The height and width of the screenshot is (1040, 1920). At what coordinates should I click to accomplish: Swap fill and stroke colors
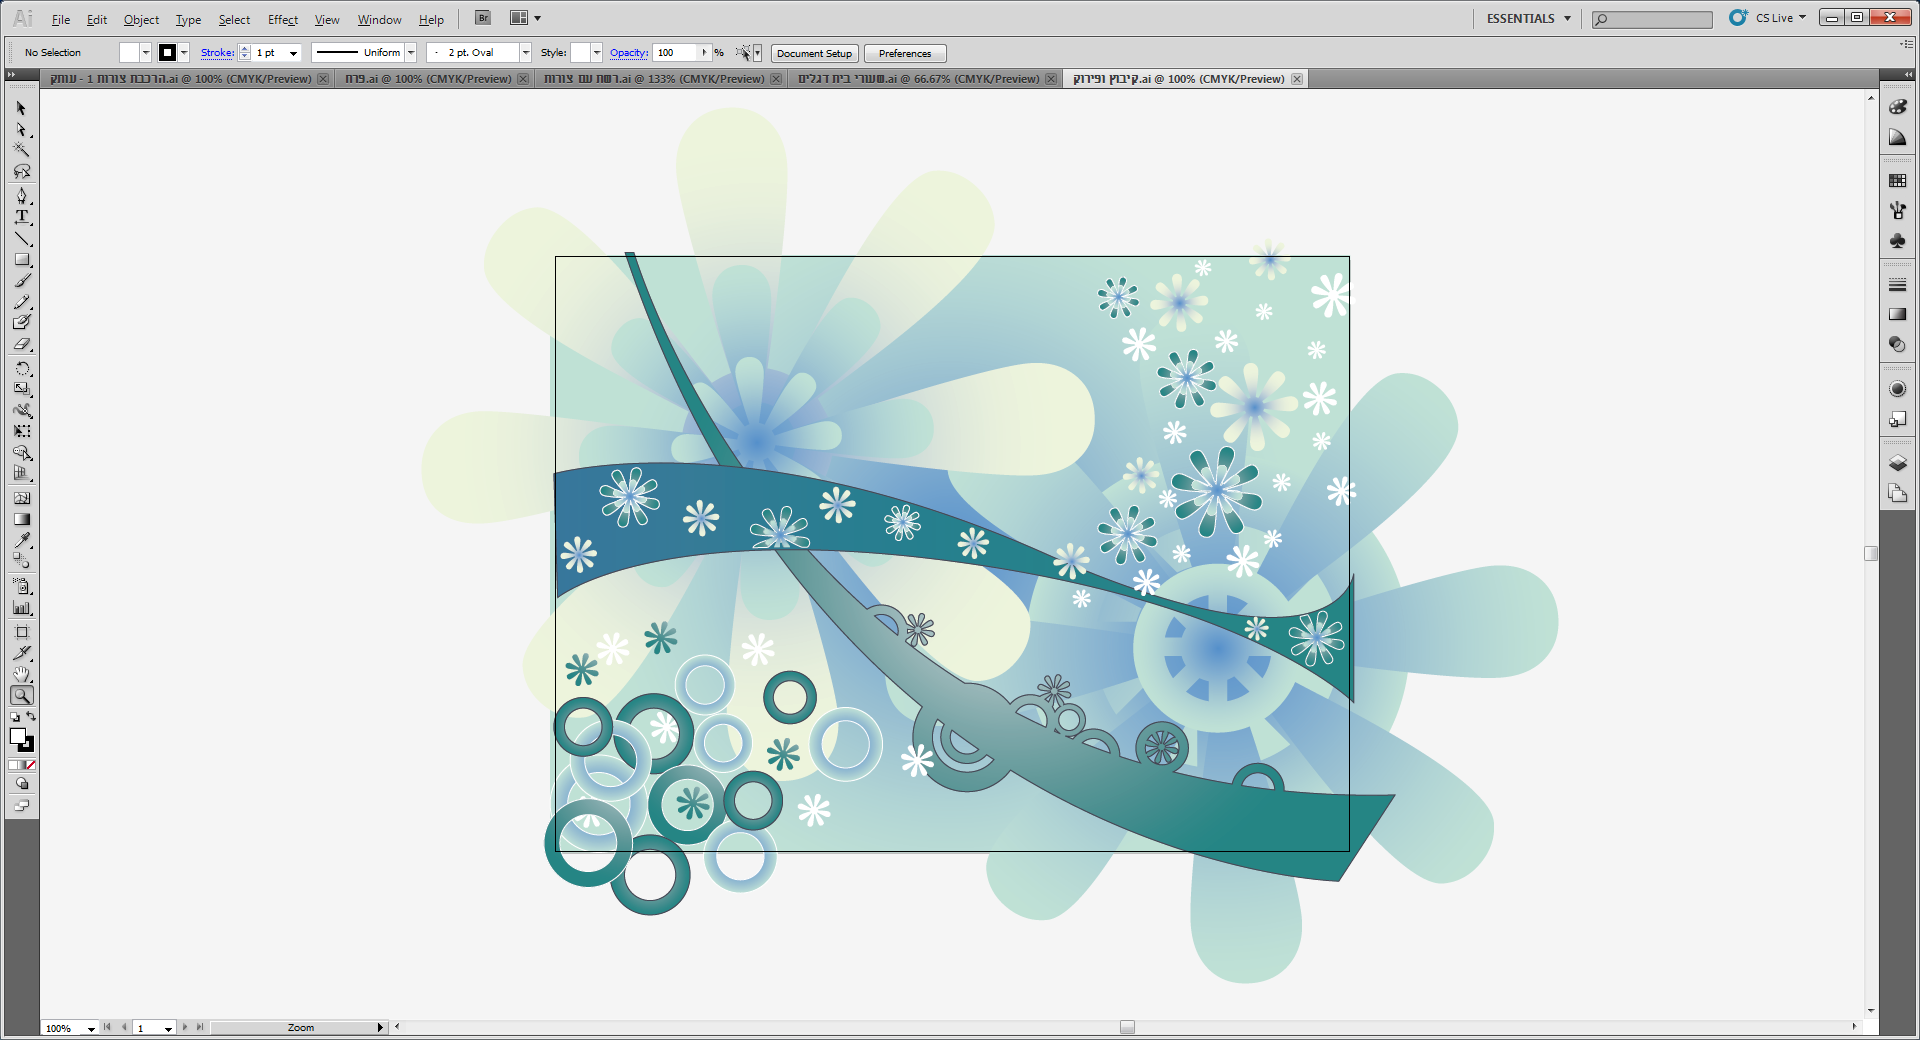click(31, 717)
